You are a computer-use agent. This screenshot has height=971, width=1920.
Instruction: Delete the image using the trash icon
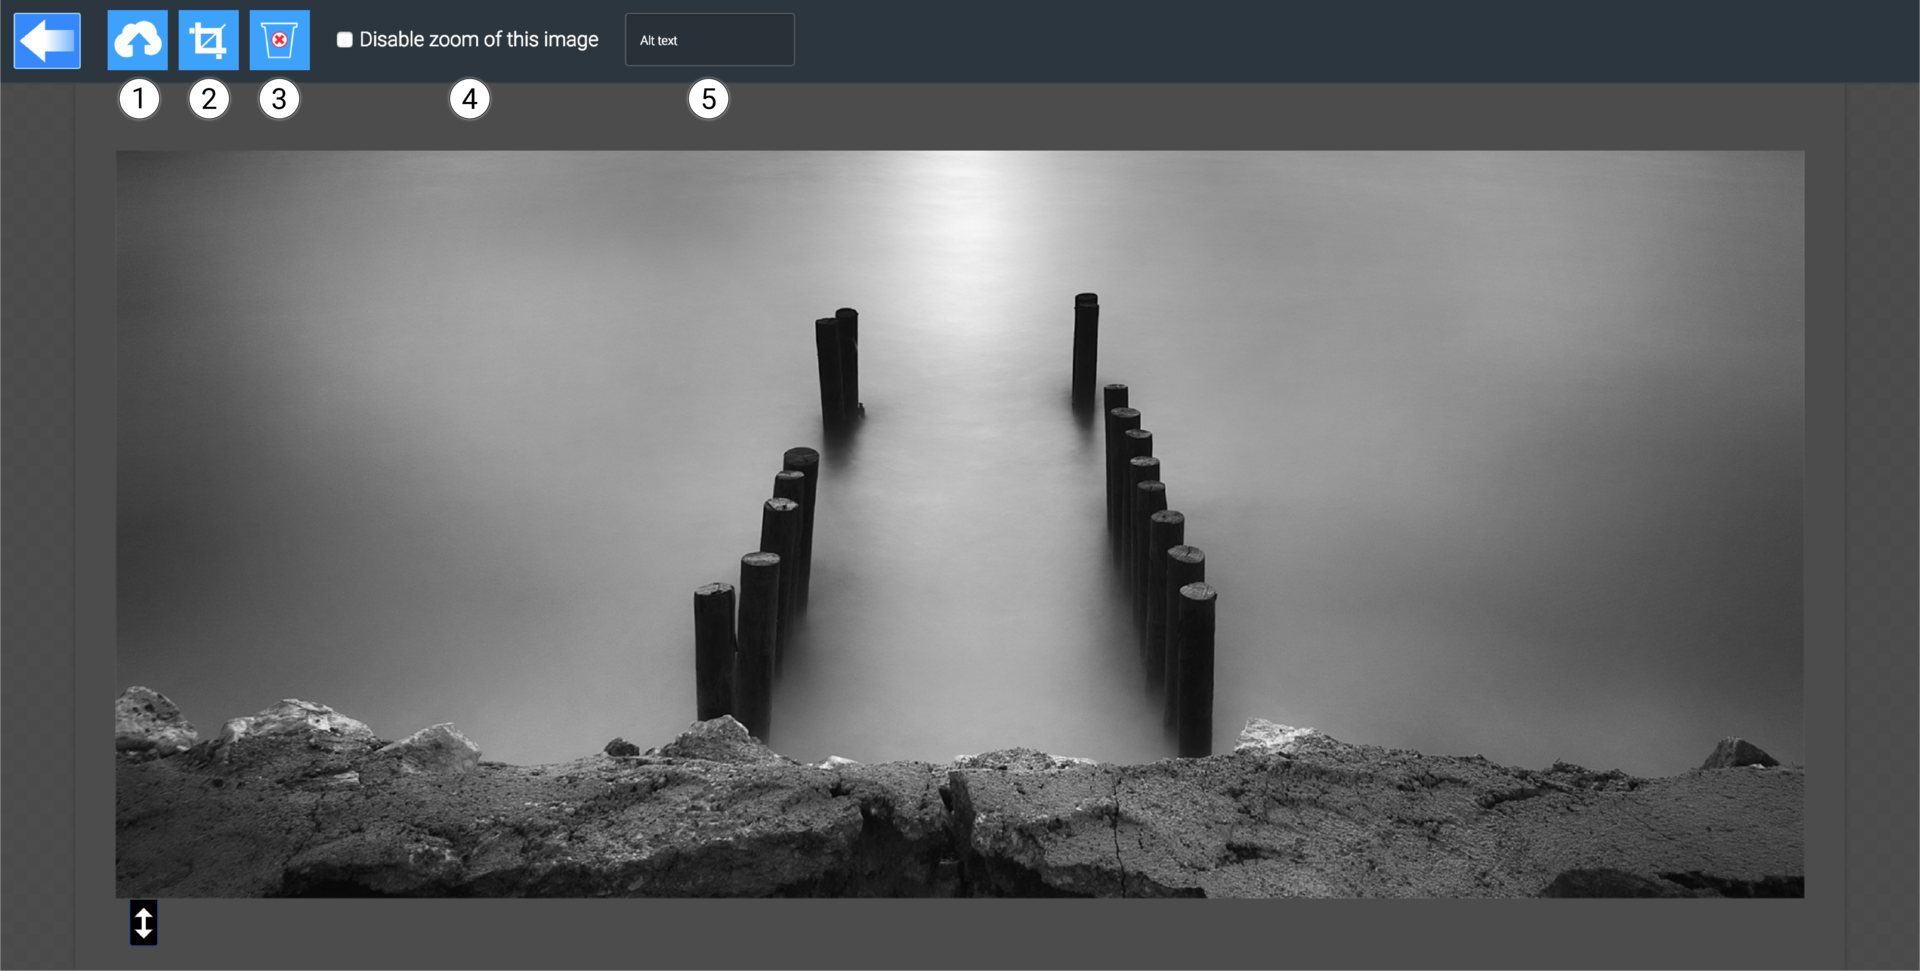click(x=279, y=40)
